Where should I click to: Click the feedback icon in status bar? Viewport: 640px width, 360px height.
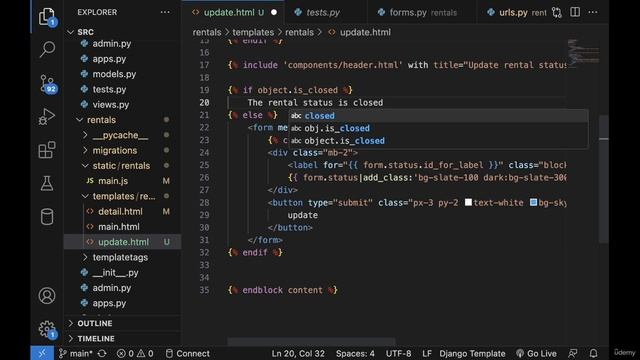(573, 353)
